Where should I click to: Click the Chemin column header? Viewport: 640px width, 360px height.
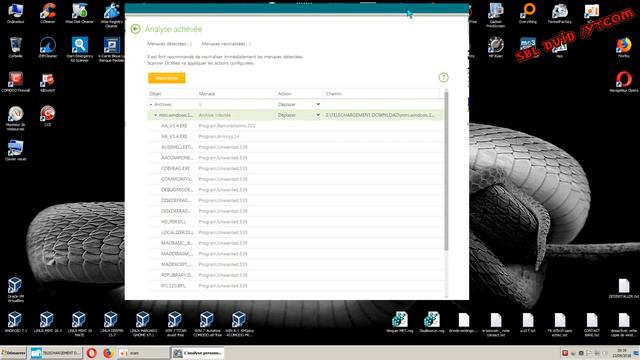334,94
